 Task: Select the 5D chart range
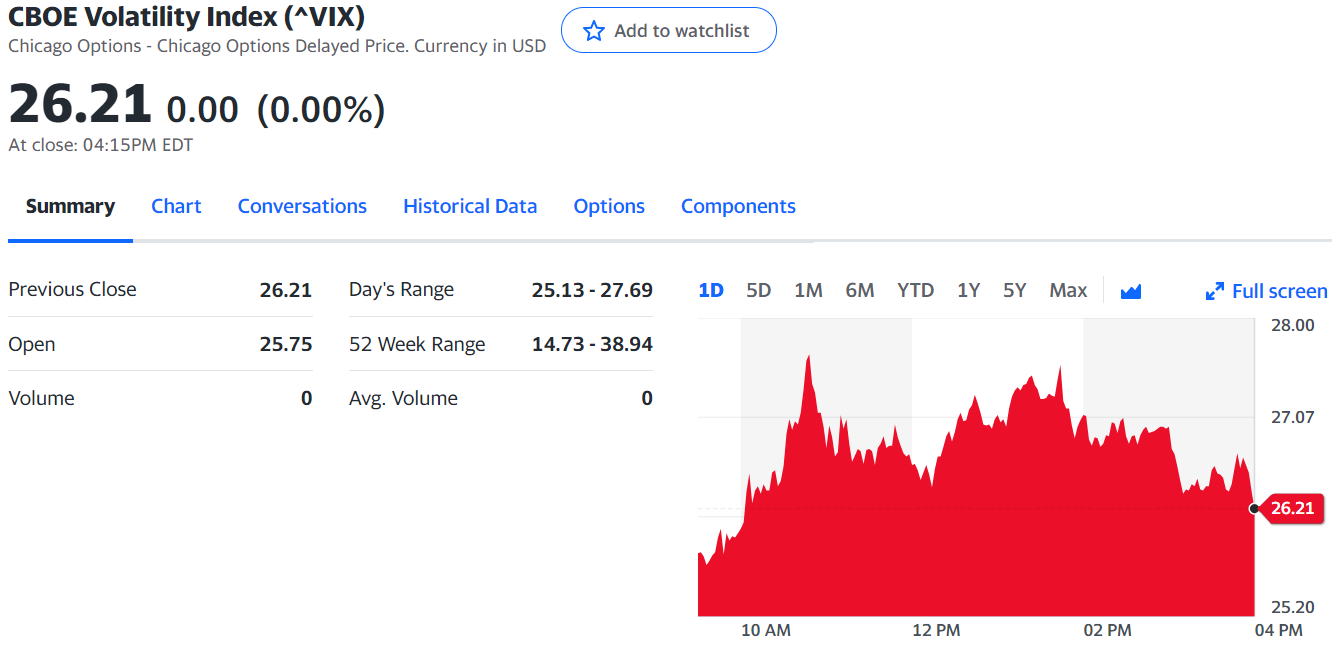click(x=759, y=290)
